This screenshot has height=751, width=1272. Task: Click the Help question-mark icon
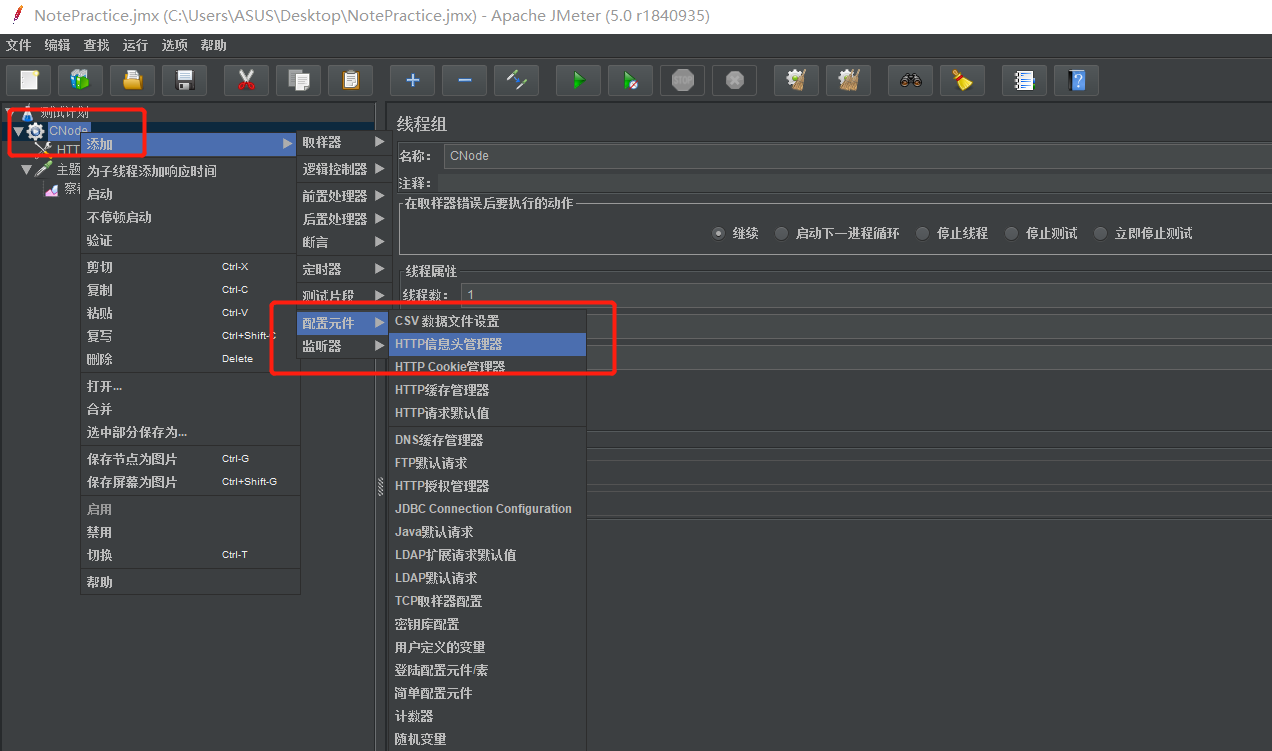click(1076, 80)
